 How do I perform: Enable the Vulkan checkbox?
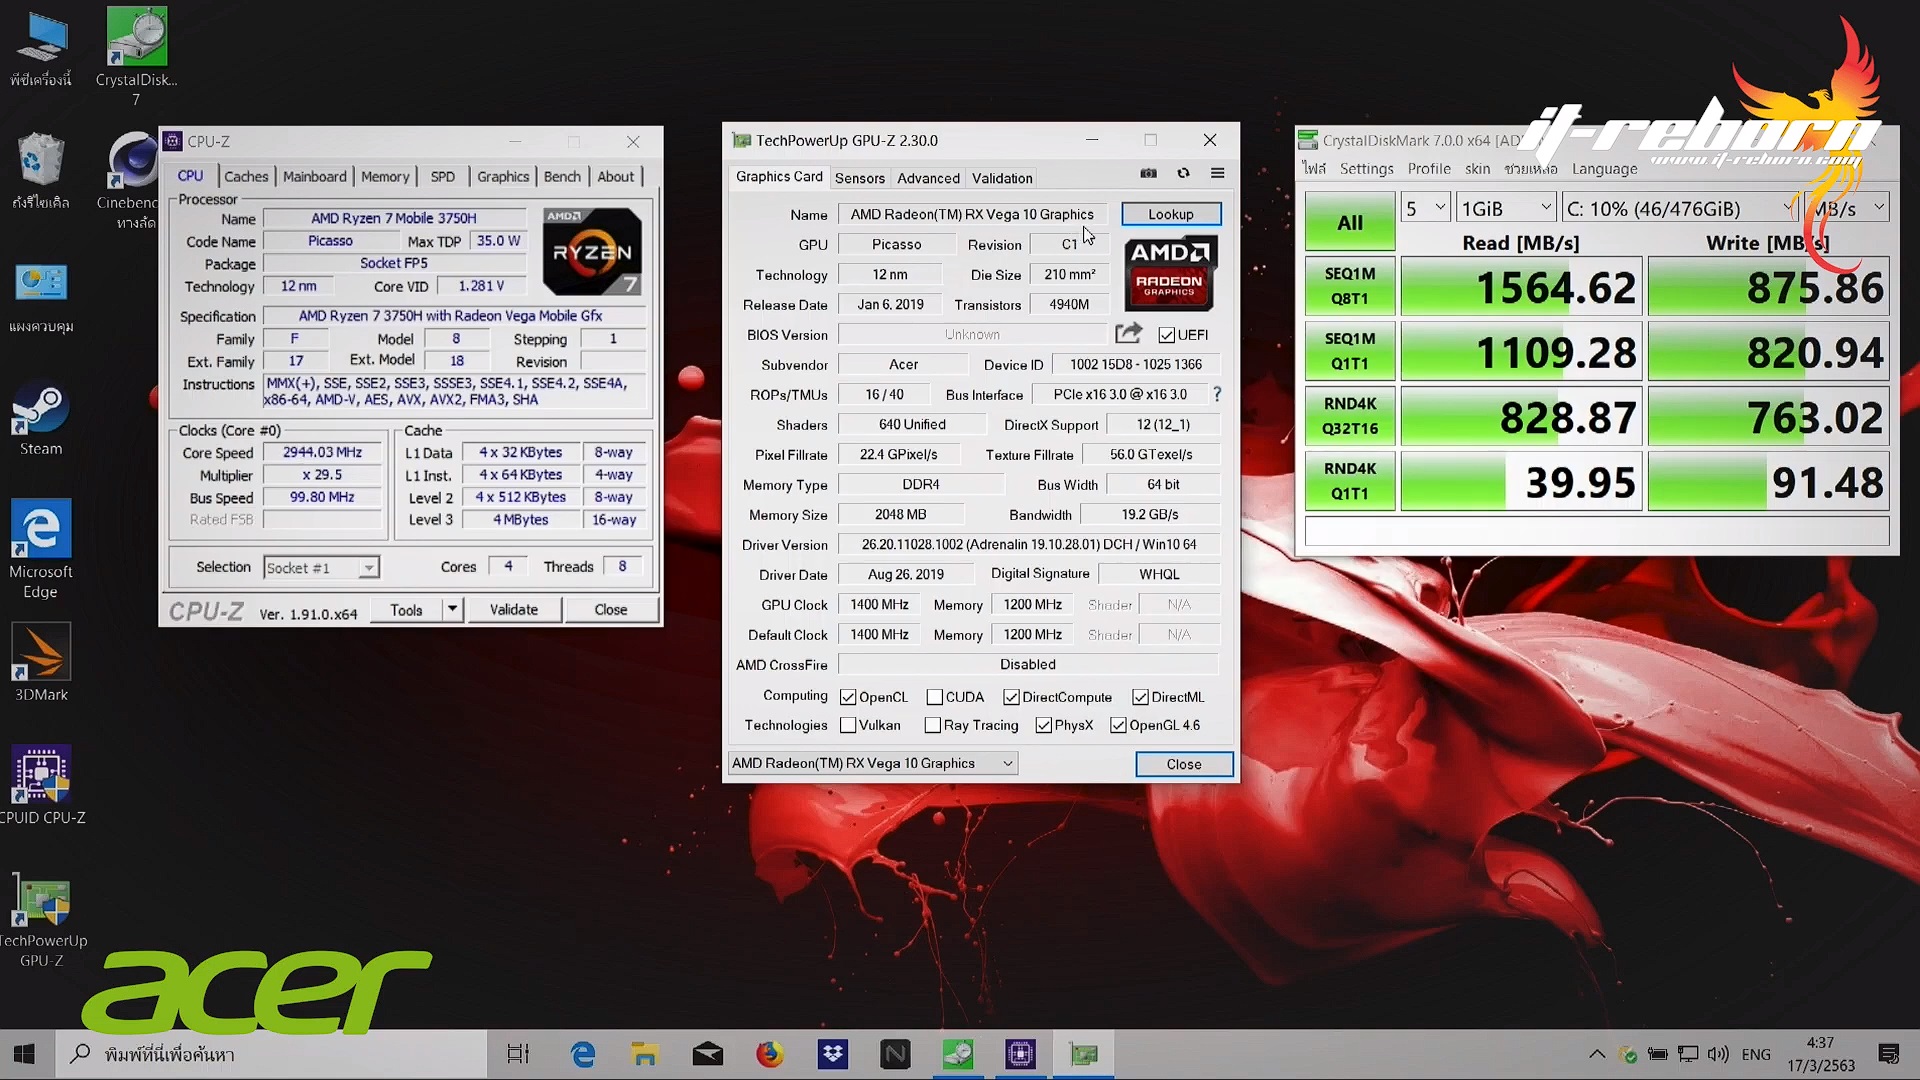tap(848, 725)
